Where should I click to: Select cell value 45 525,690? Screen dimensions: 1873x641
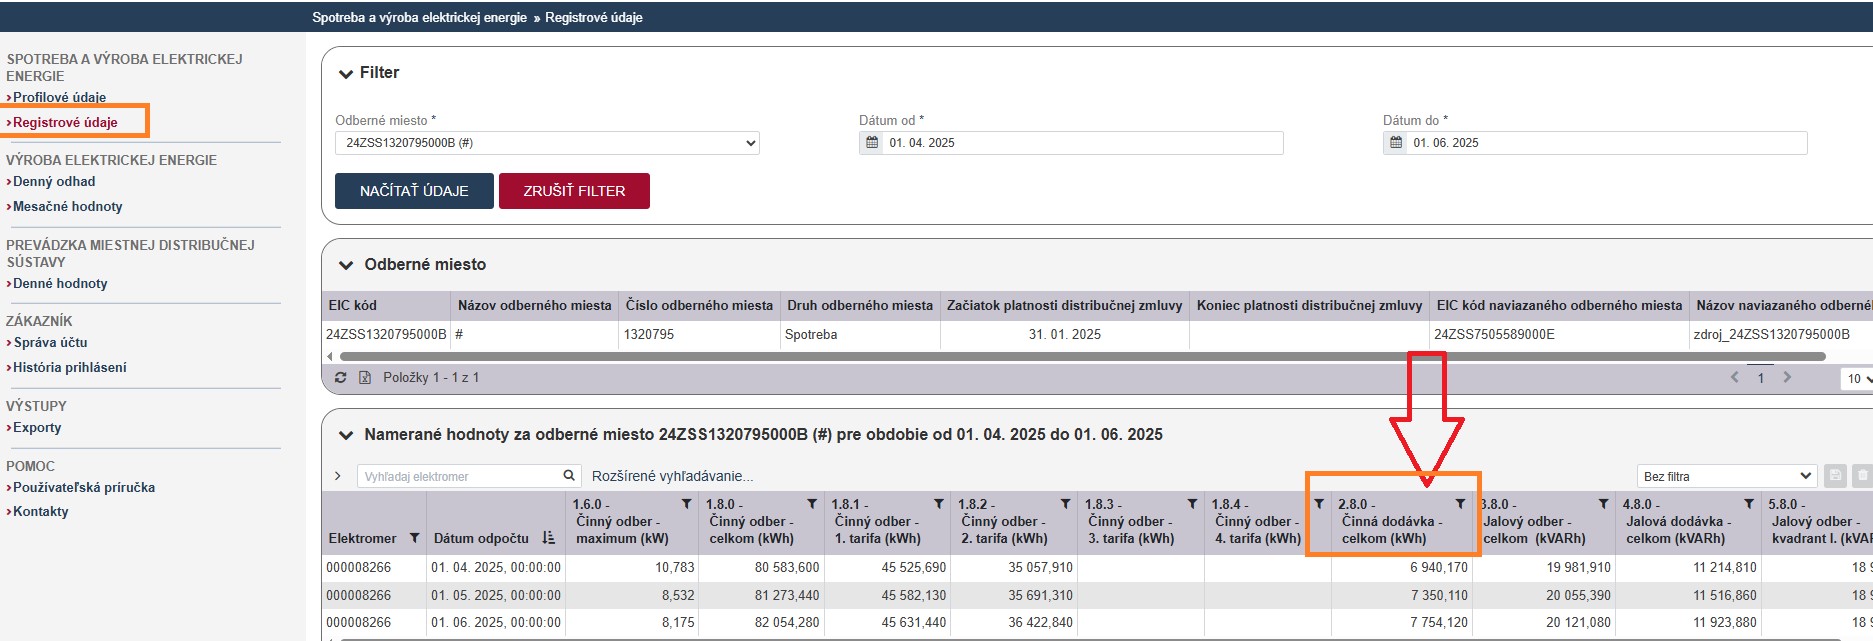click(887, 567)
